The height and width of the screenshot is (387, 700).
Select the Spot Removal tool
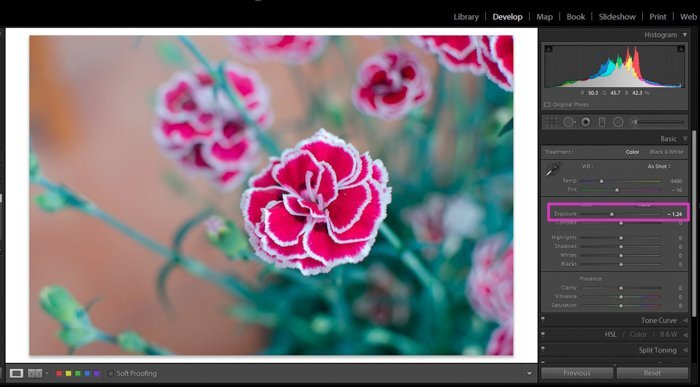click(569, 122)
